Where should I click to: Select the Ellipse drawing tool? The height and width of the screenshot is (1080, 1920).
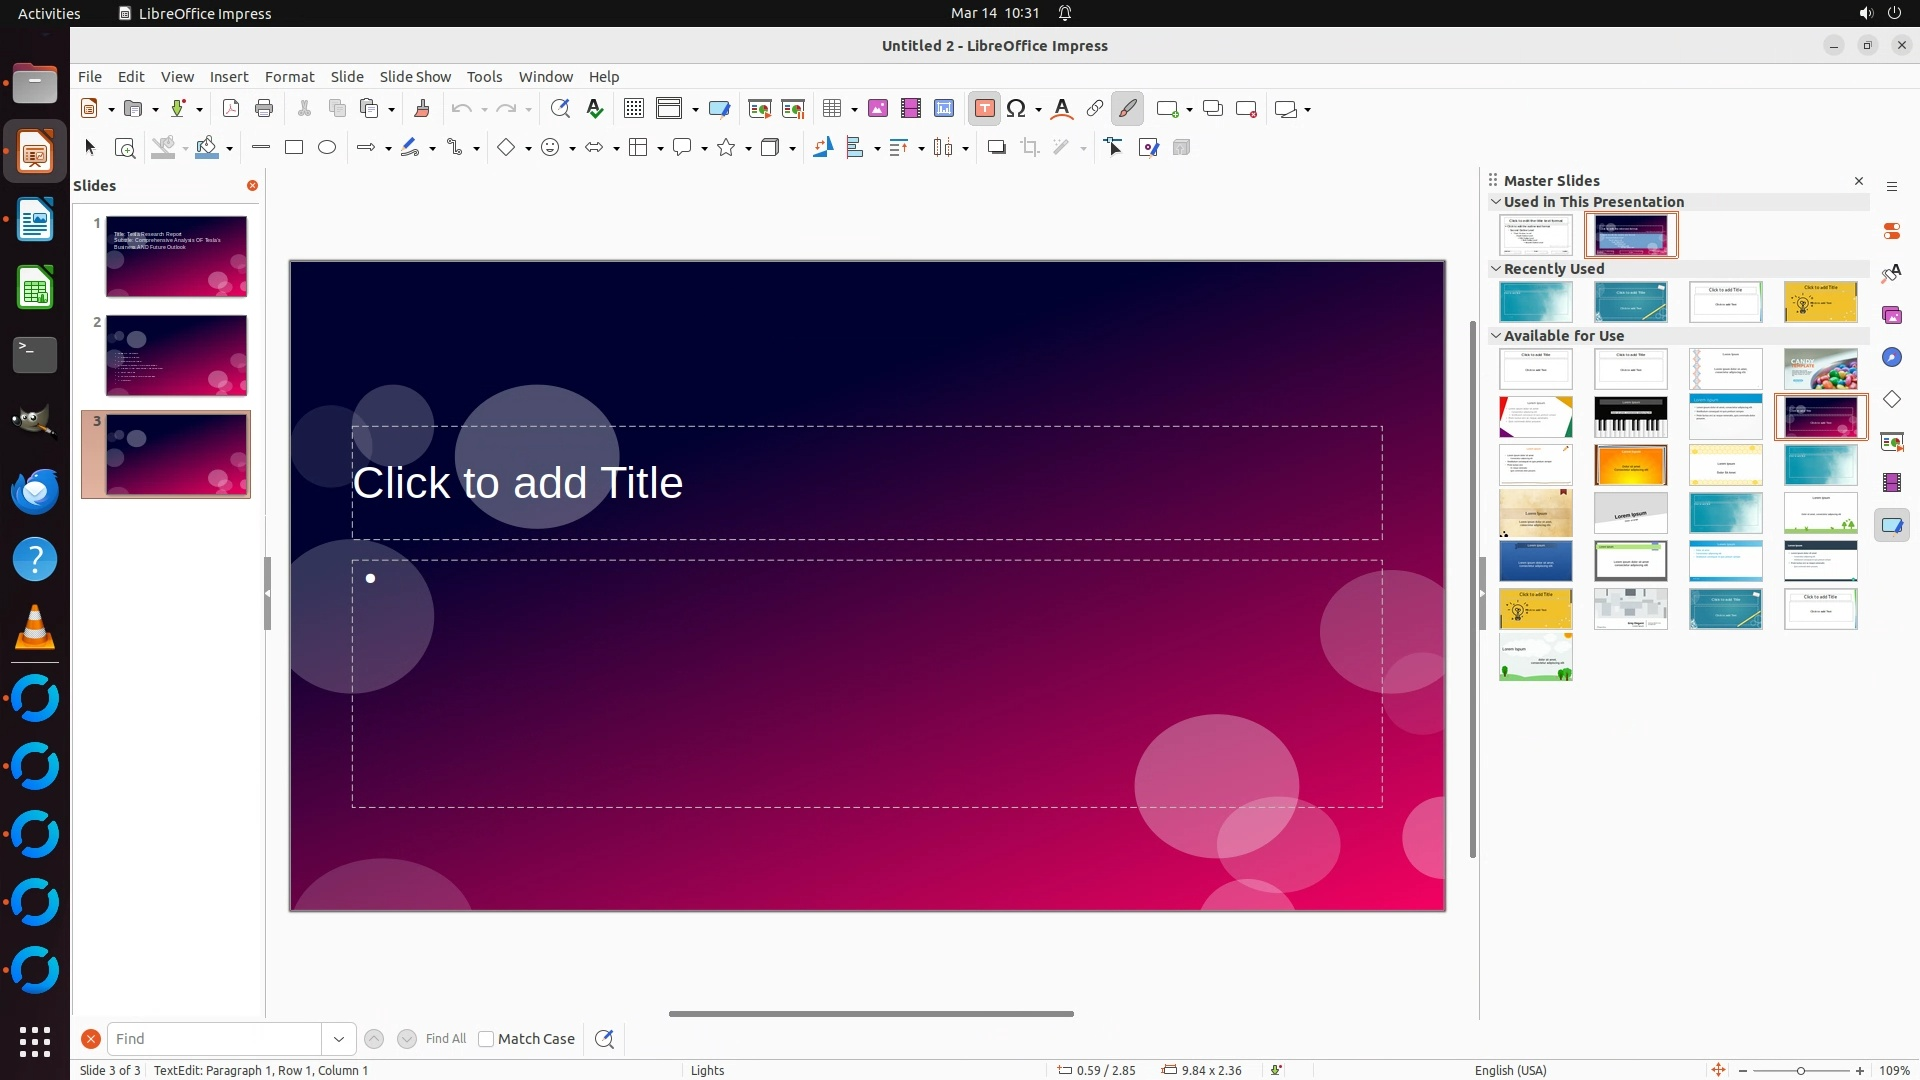point(327,148)
